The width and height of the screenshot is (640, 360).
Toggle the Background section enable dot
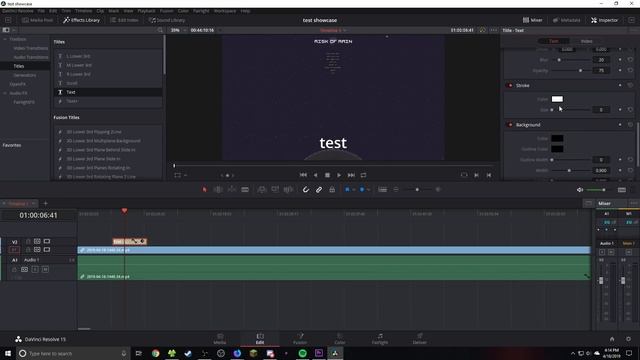[510, 125]
